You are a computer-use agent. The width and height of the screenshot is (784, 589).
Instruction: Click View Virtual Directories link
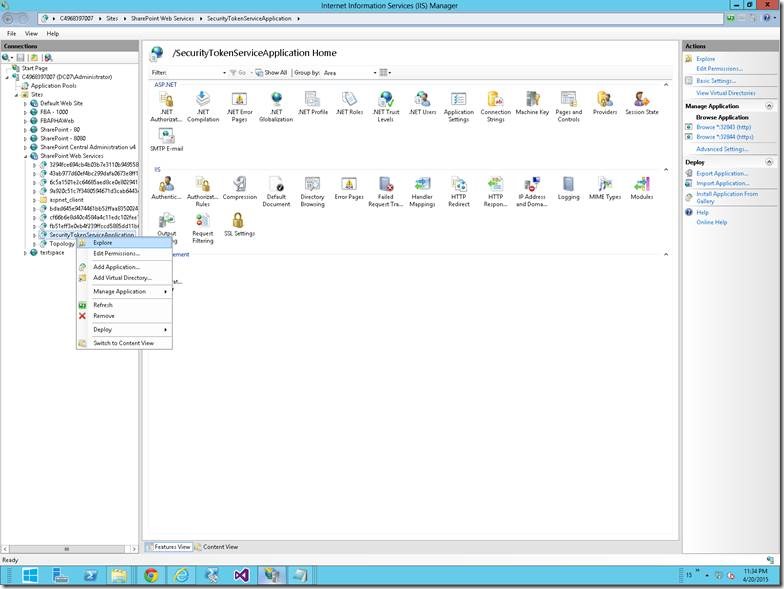pyautogui.click(x=726, y=93)
